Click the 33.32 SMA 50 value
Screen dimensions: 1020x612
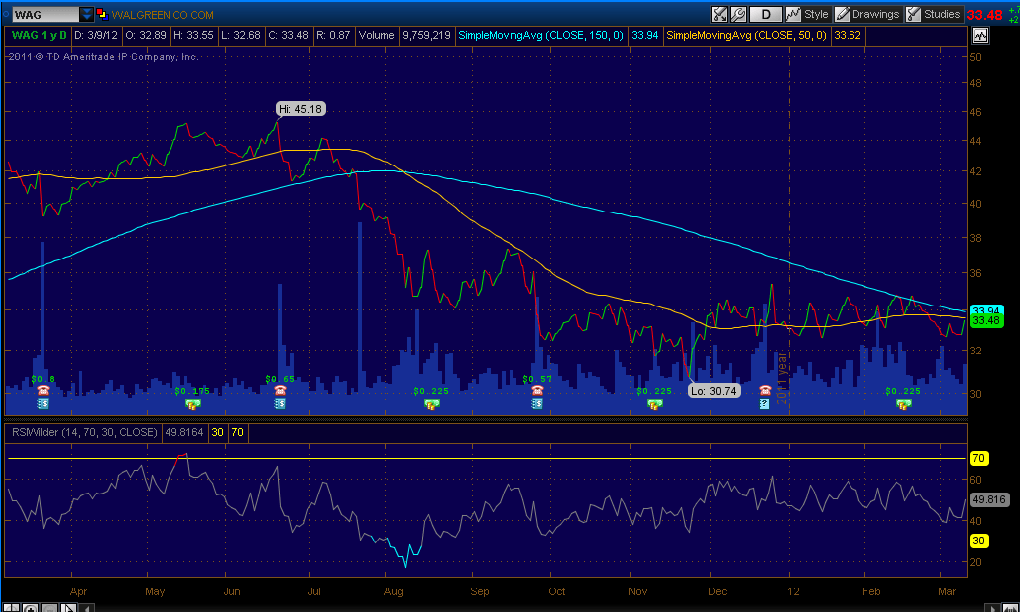(x=847, y=35)
